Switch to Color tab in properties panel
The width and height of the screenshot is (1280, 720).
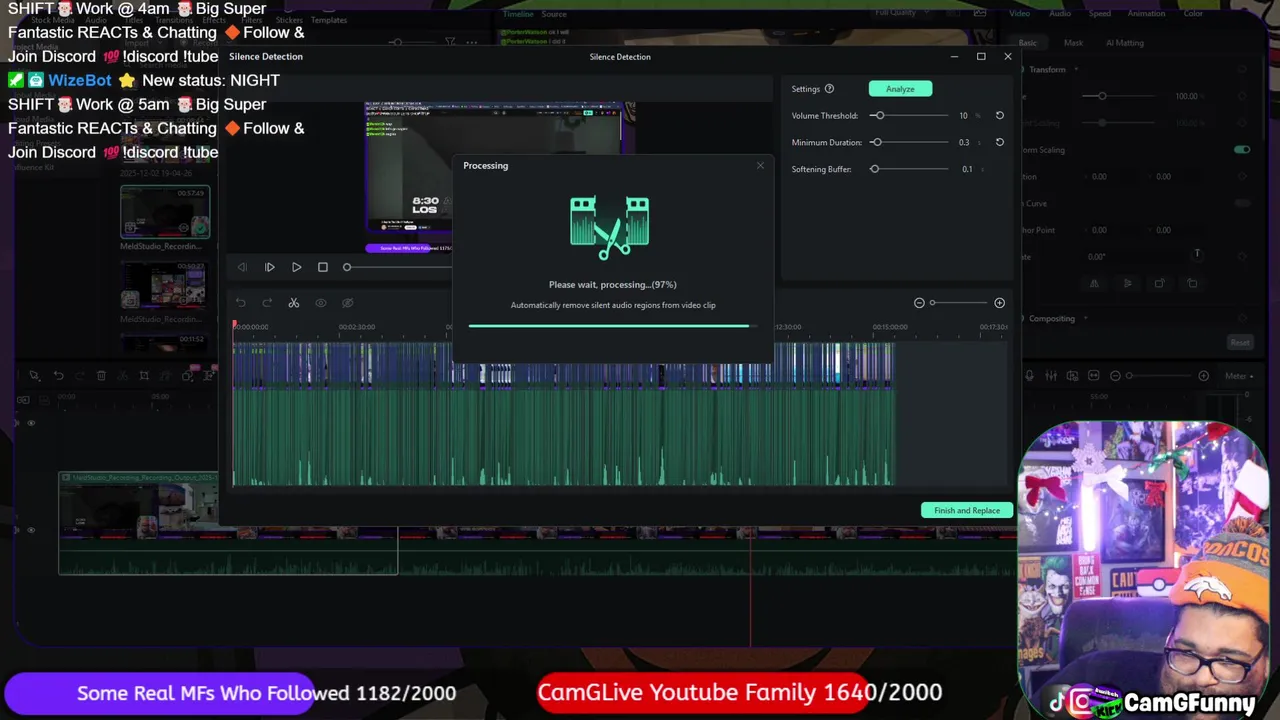click(x=1193, y=13)
